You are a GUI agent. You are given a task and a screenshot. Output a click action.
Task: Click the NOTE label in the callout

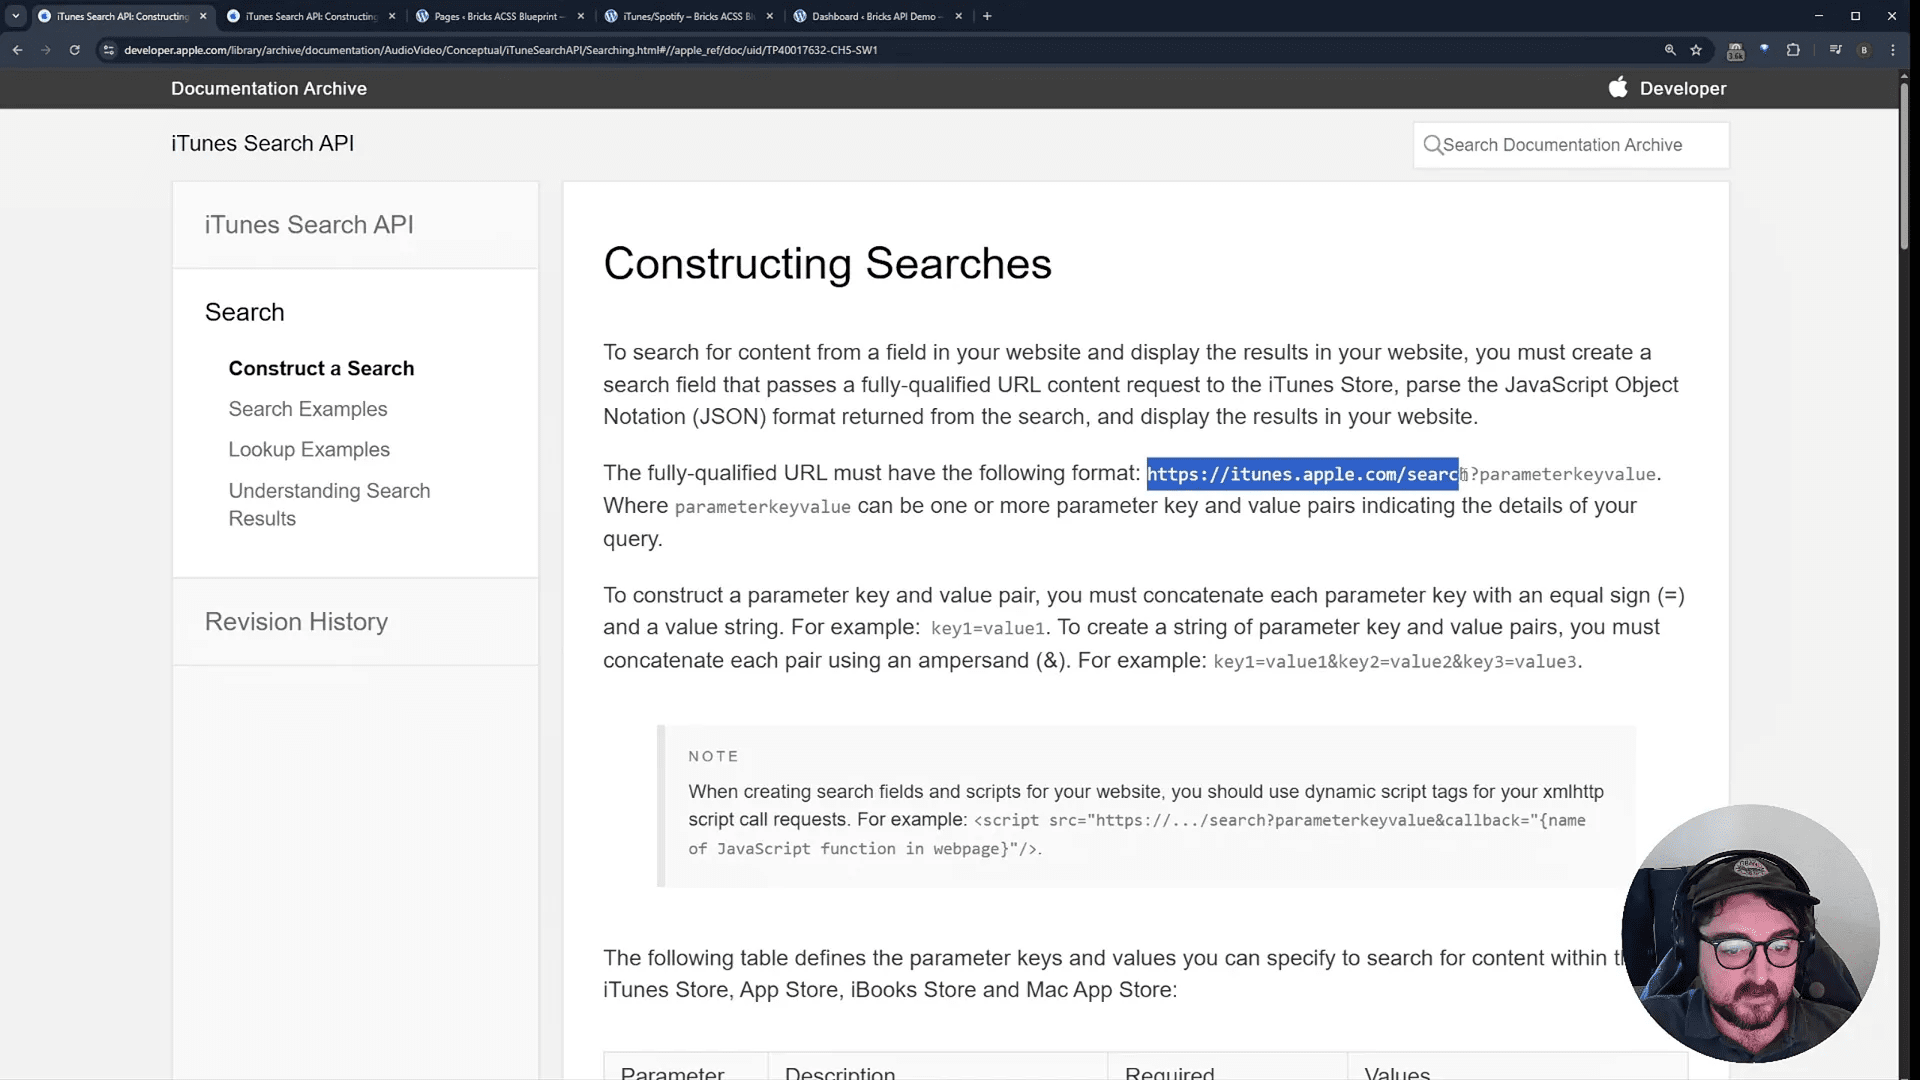(x=713, y=756)
